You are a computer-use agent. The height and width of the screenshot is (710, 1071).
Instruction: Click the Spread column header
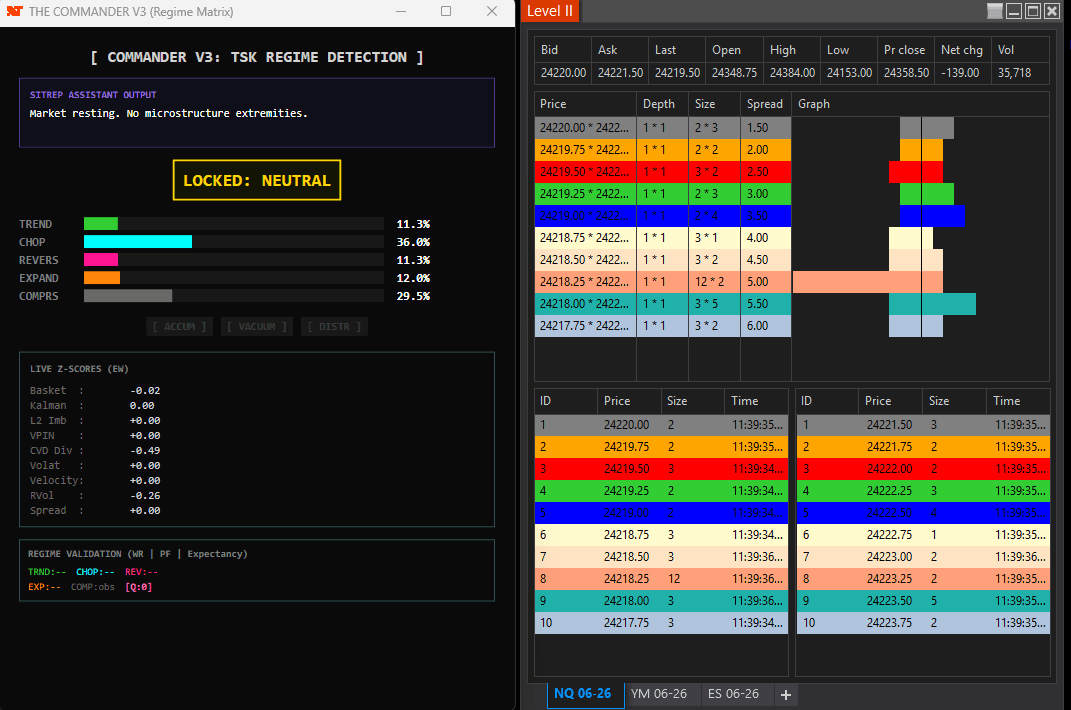point(765,104)
